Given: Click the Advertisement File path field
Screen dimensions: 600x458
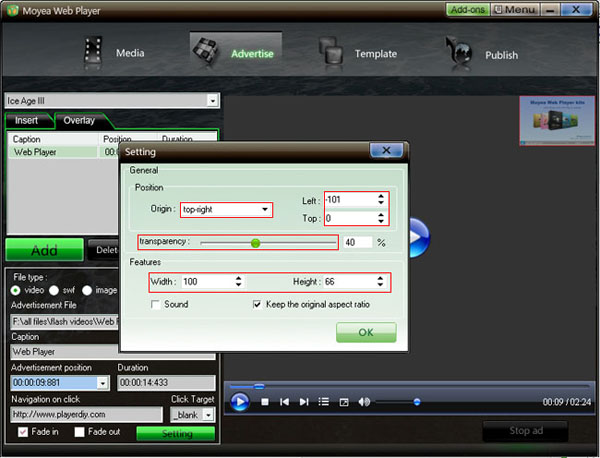Looking at the screenshot, I should point(65,322).
